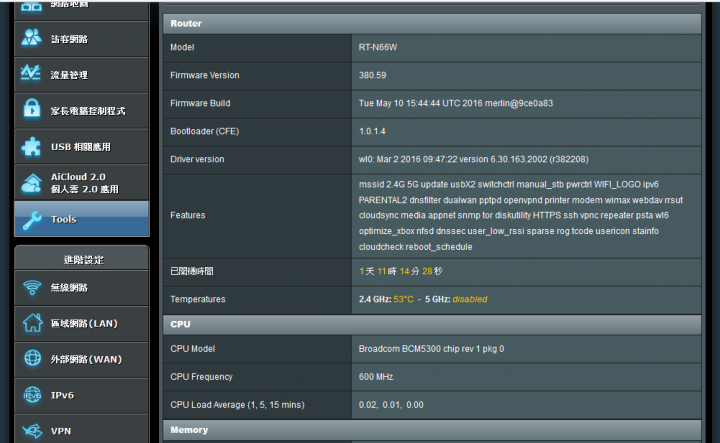Open the IPv6 globe icon

pos(32,395)
